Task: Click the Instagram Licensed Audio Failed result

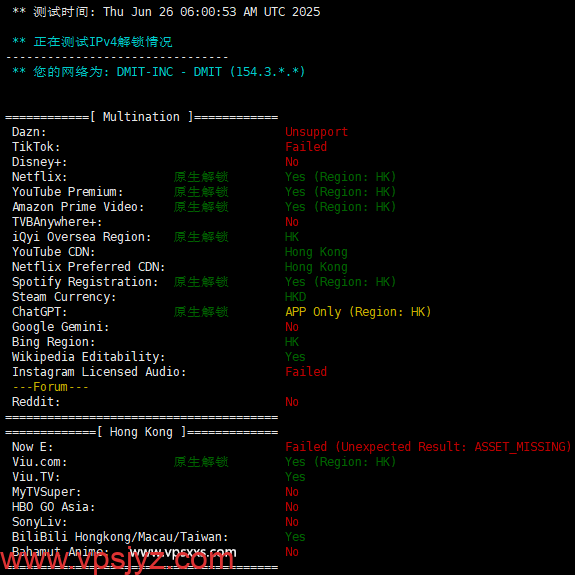Action: click(x=306, y=372)
